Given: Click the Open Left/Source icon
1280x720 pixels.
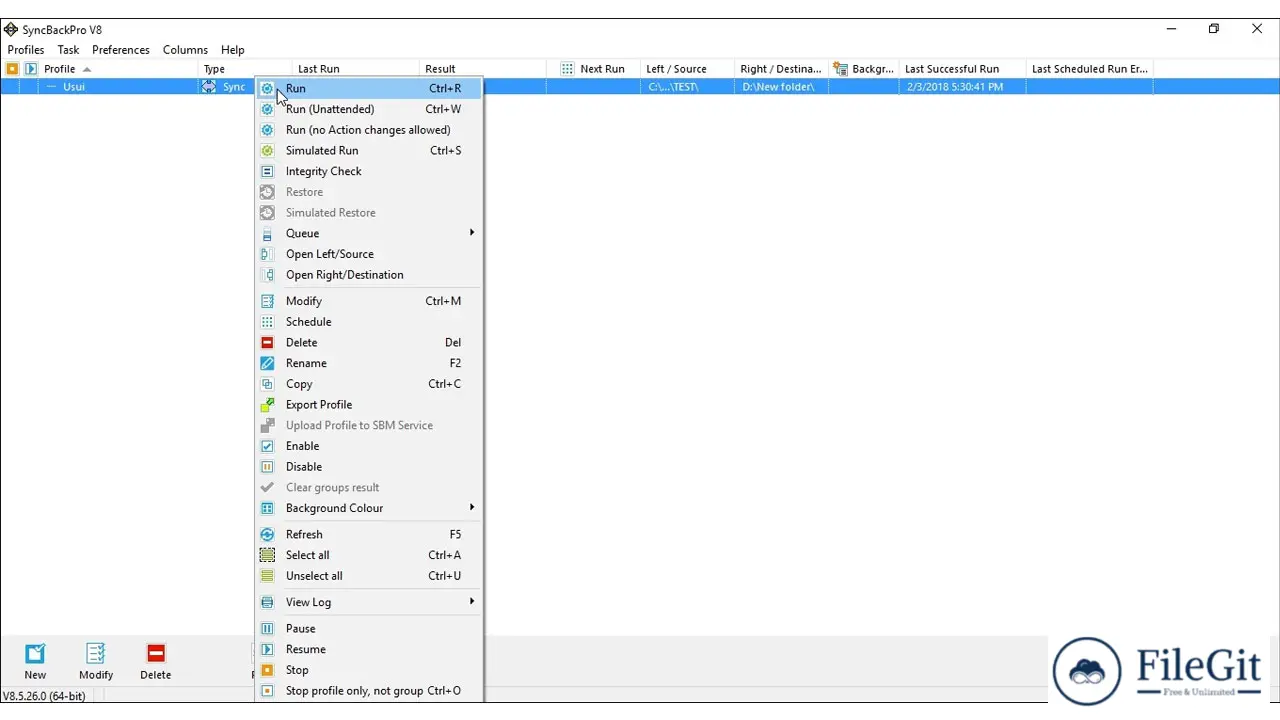Looking at the screenshot, I should [267, 254].
